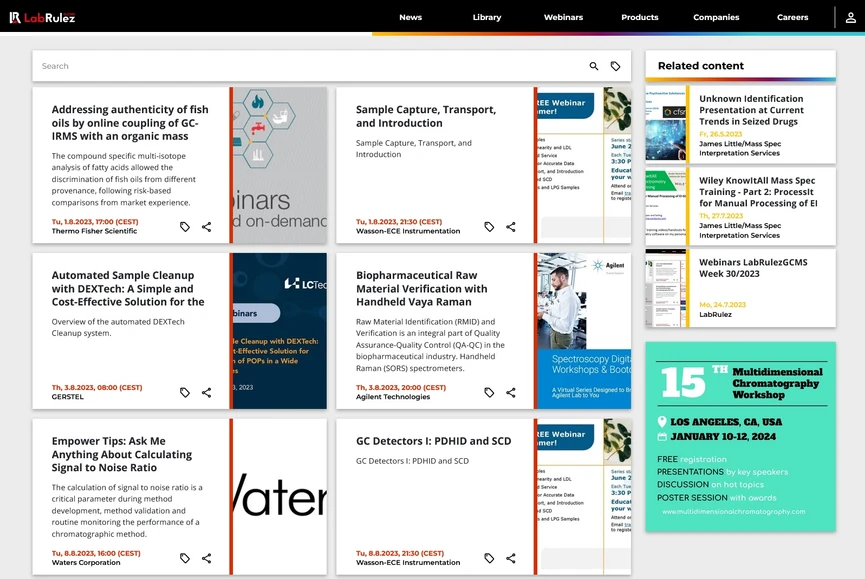The image size is (865, 579).
Task: Open Sample Capture card webinar thumbnail
Action: pyautogui.click(x=584, y=165)
